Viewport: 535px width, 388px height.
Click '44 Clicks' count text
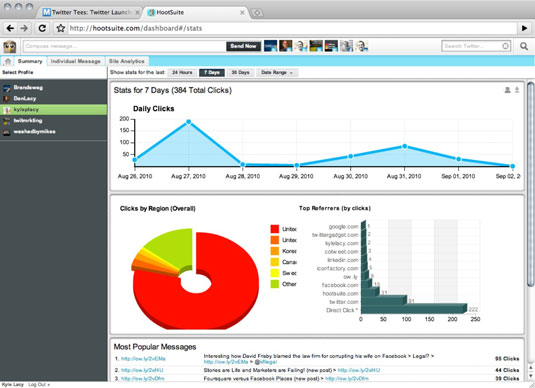click(x=507, y=370)
